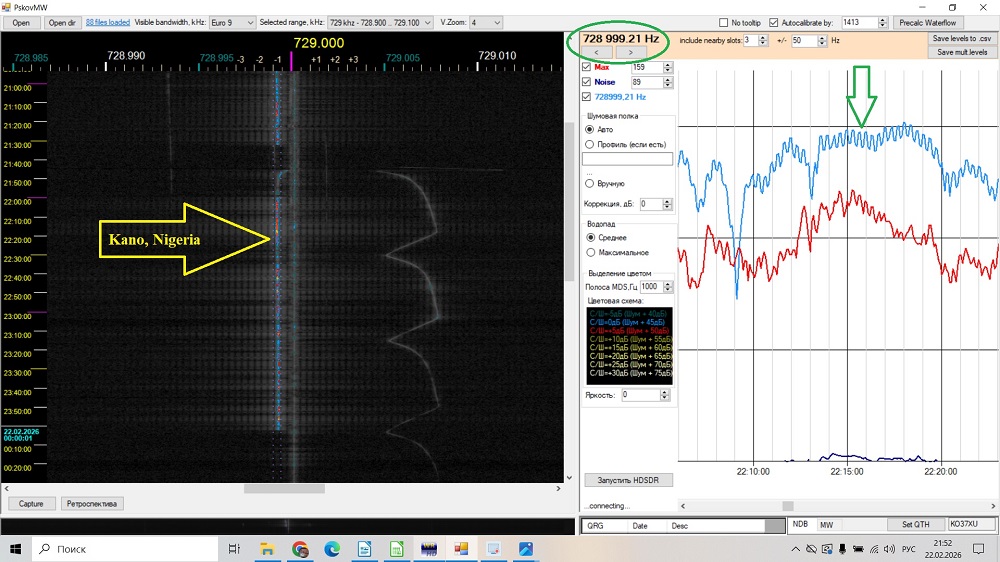Image resolution: width=1000 pixels, height=562 pixels.
Task: Uncheck the Autocalibrate by checkbox
Action: click(773, 22)
